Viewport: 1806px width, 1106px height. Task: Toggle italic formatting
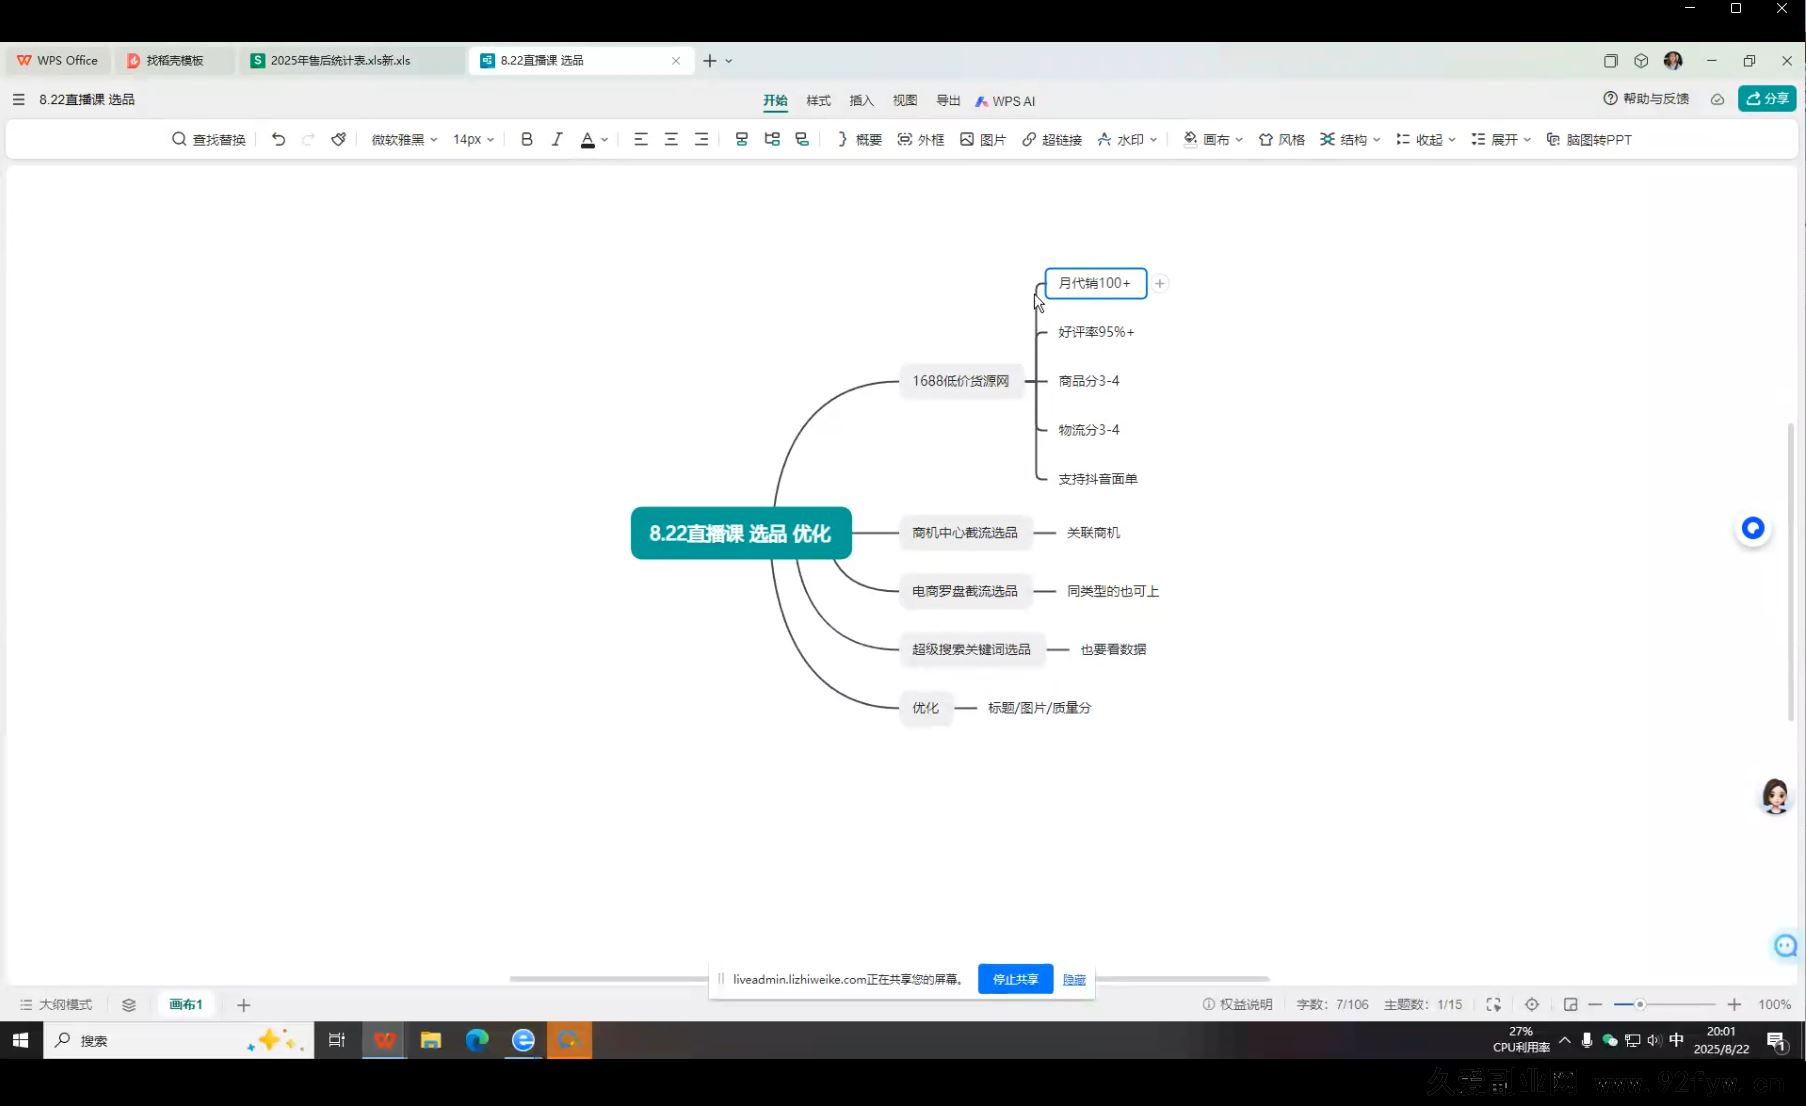click(557, 140)
